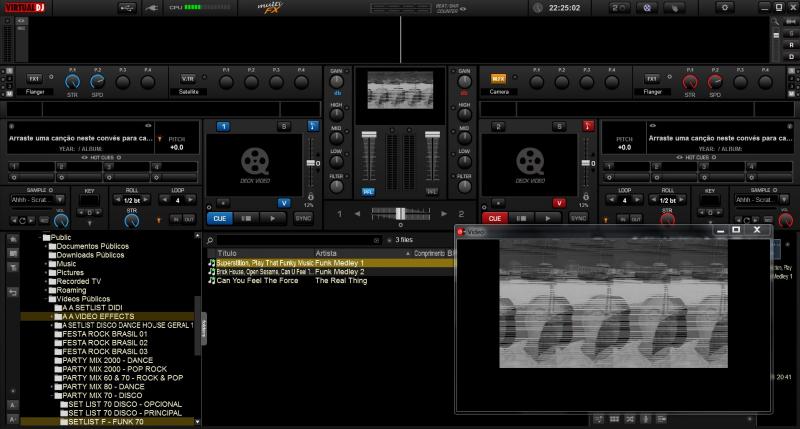The height and width of the screenshot is (429, 800).
Task: Click the search magnifier icon in browser
Action: click(210, 240)
